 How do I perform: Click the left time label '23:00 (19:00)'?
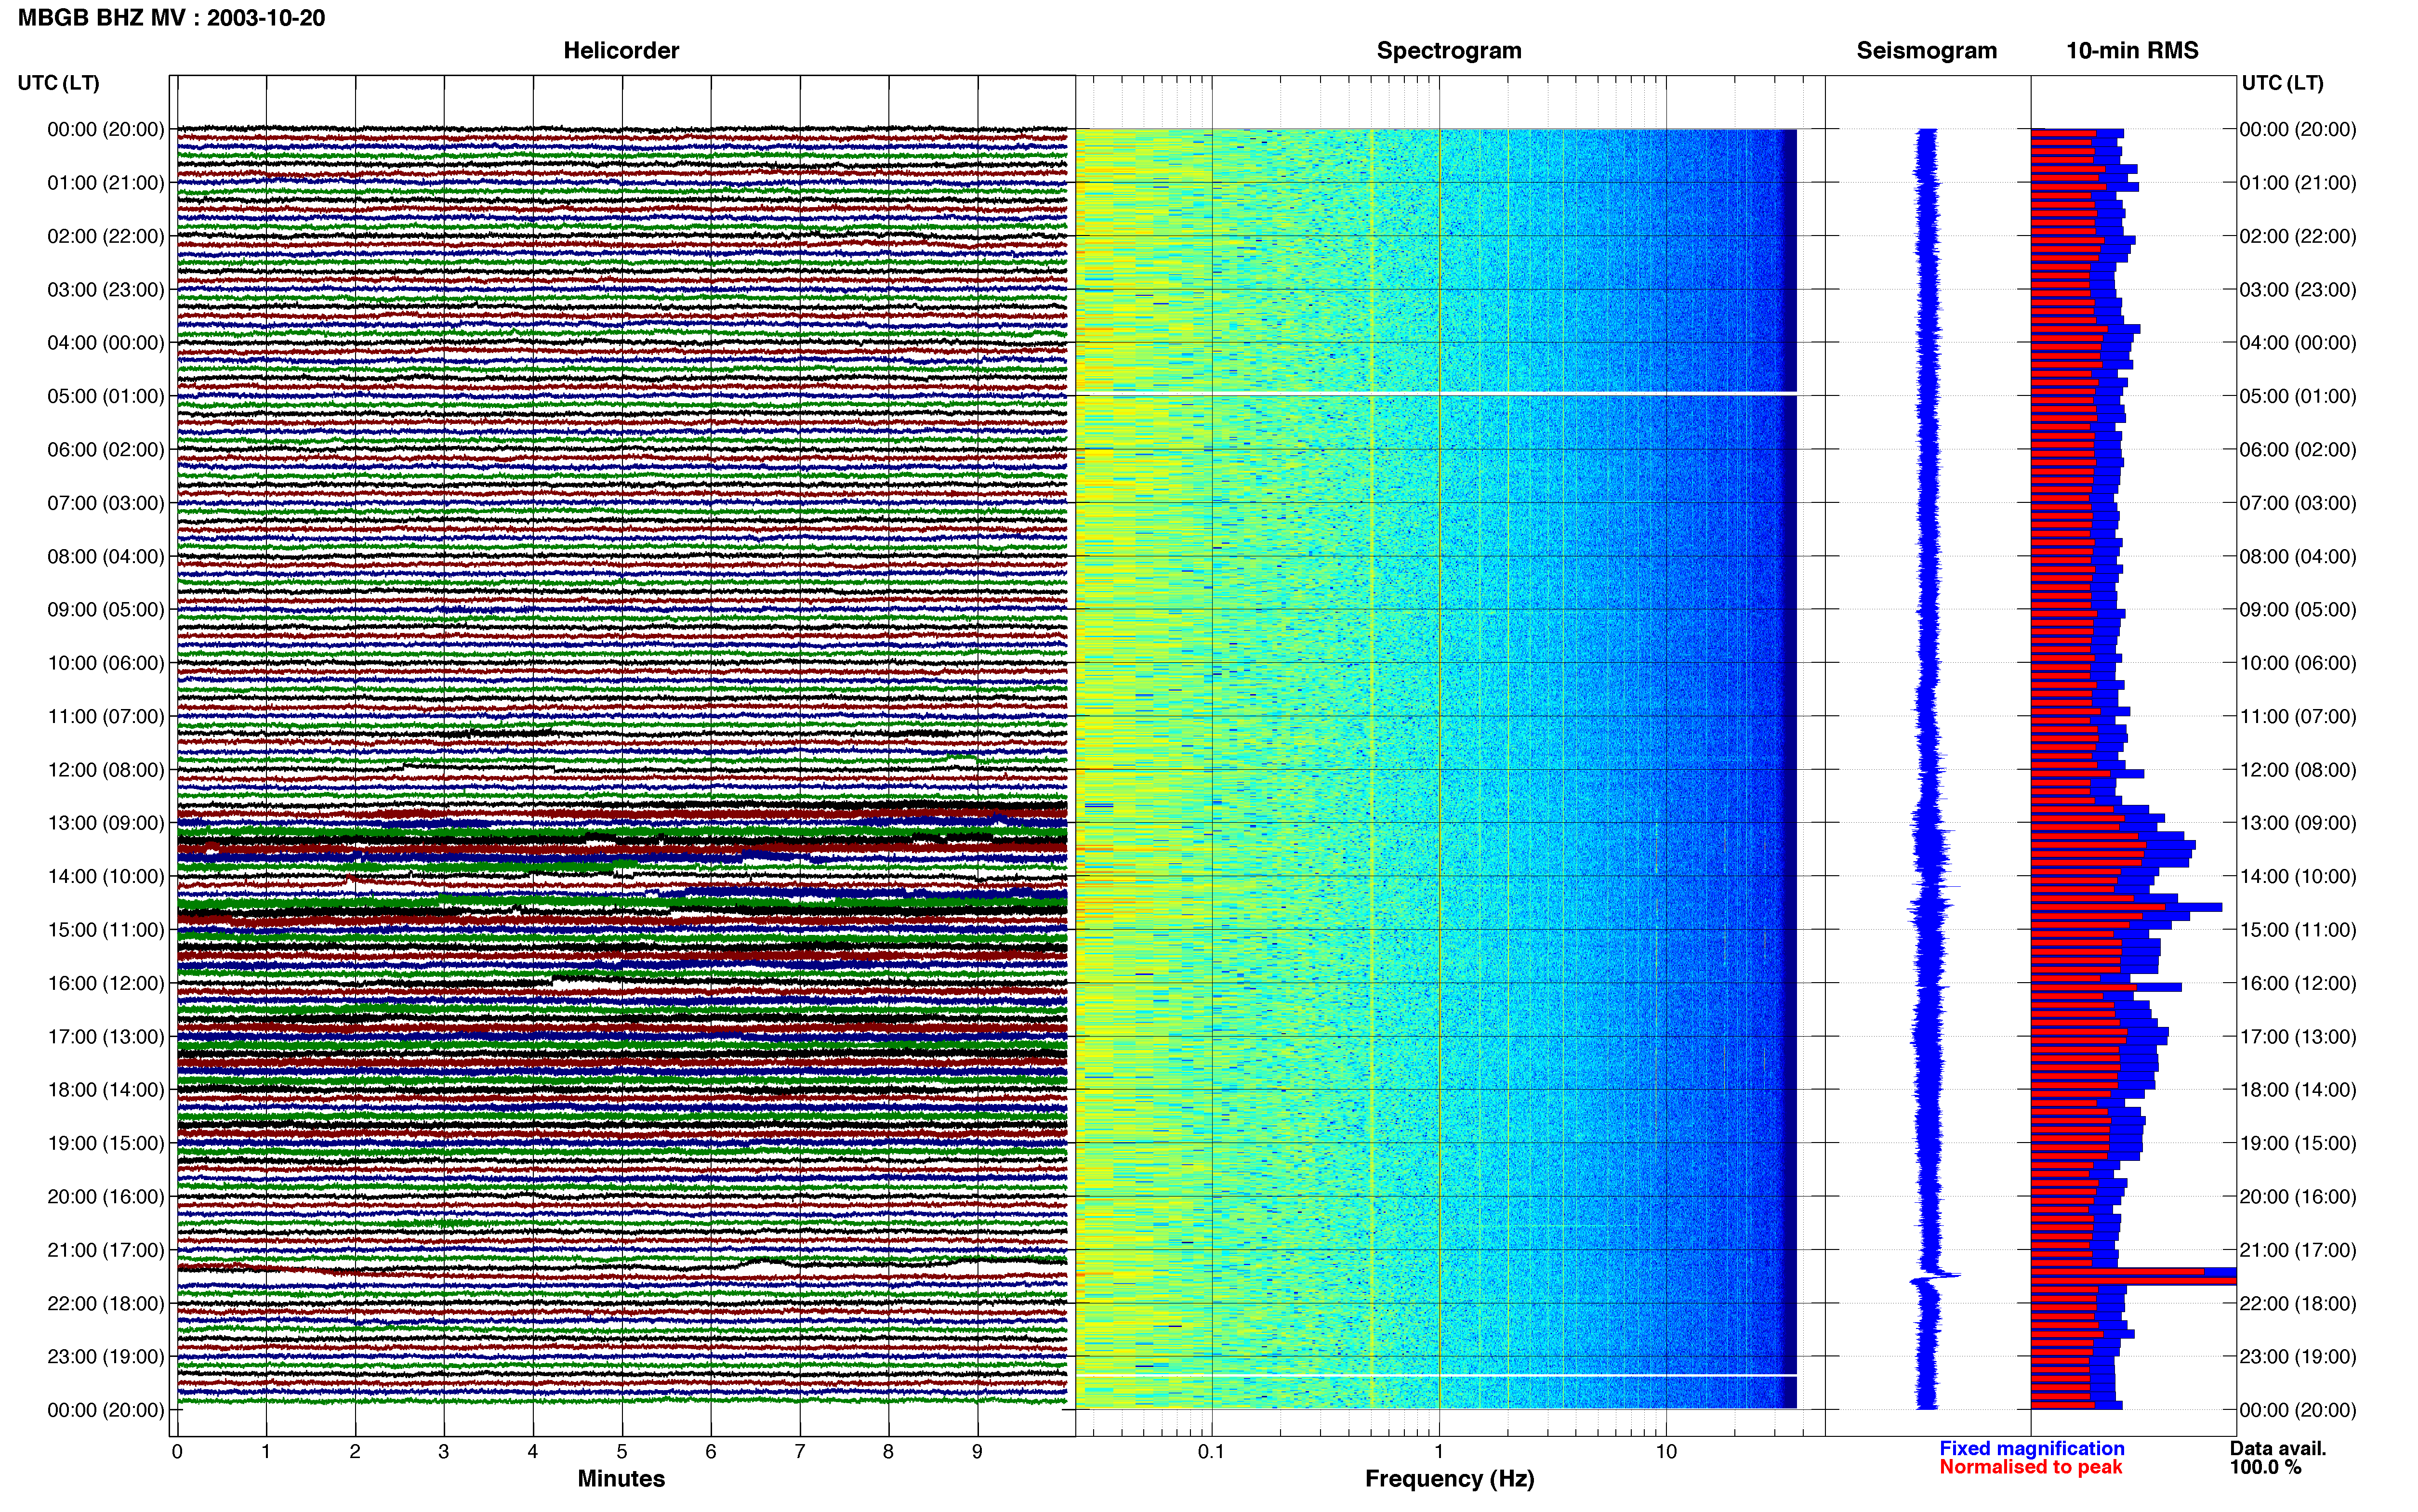tap(106, 1357)
